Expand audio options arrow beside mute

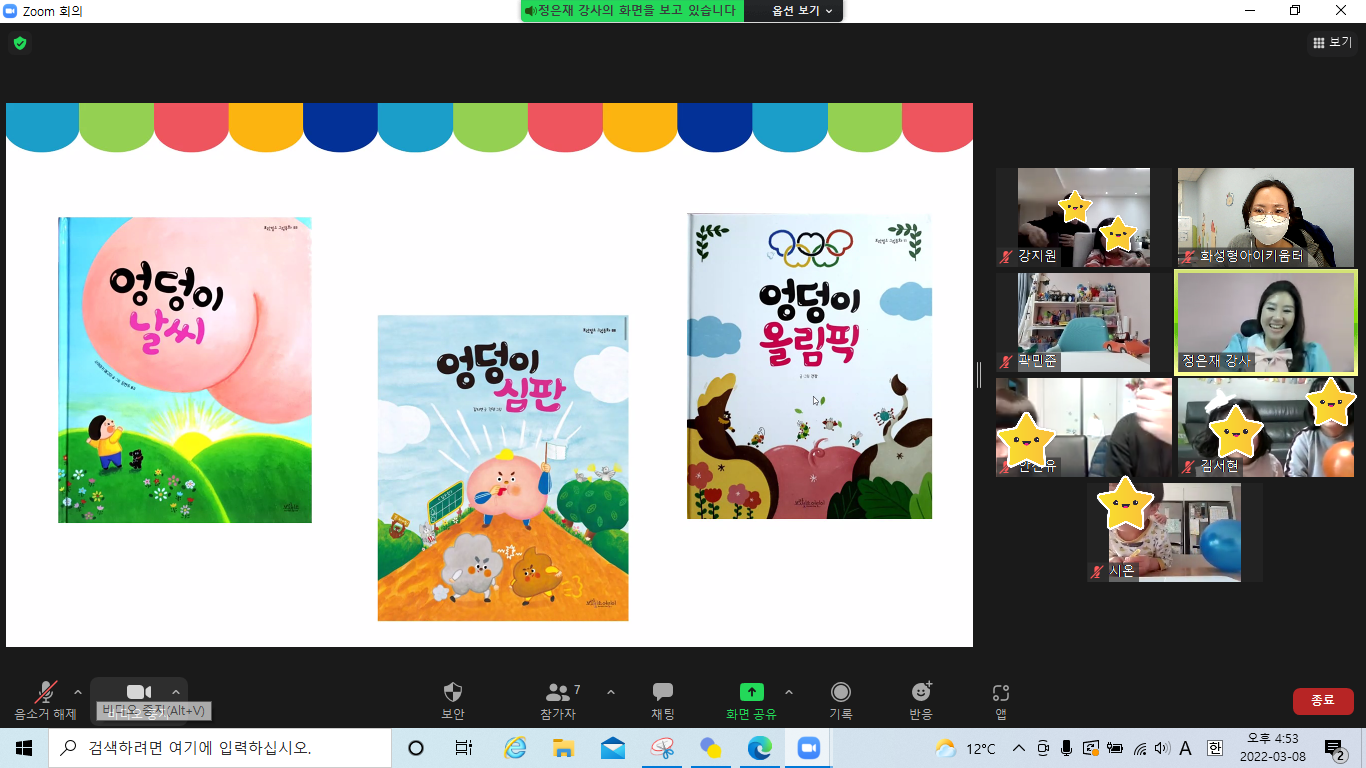[x=78, y=691]
